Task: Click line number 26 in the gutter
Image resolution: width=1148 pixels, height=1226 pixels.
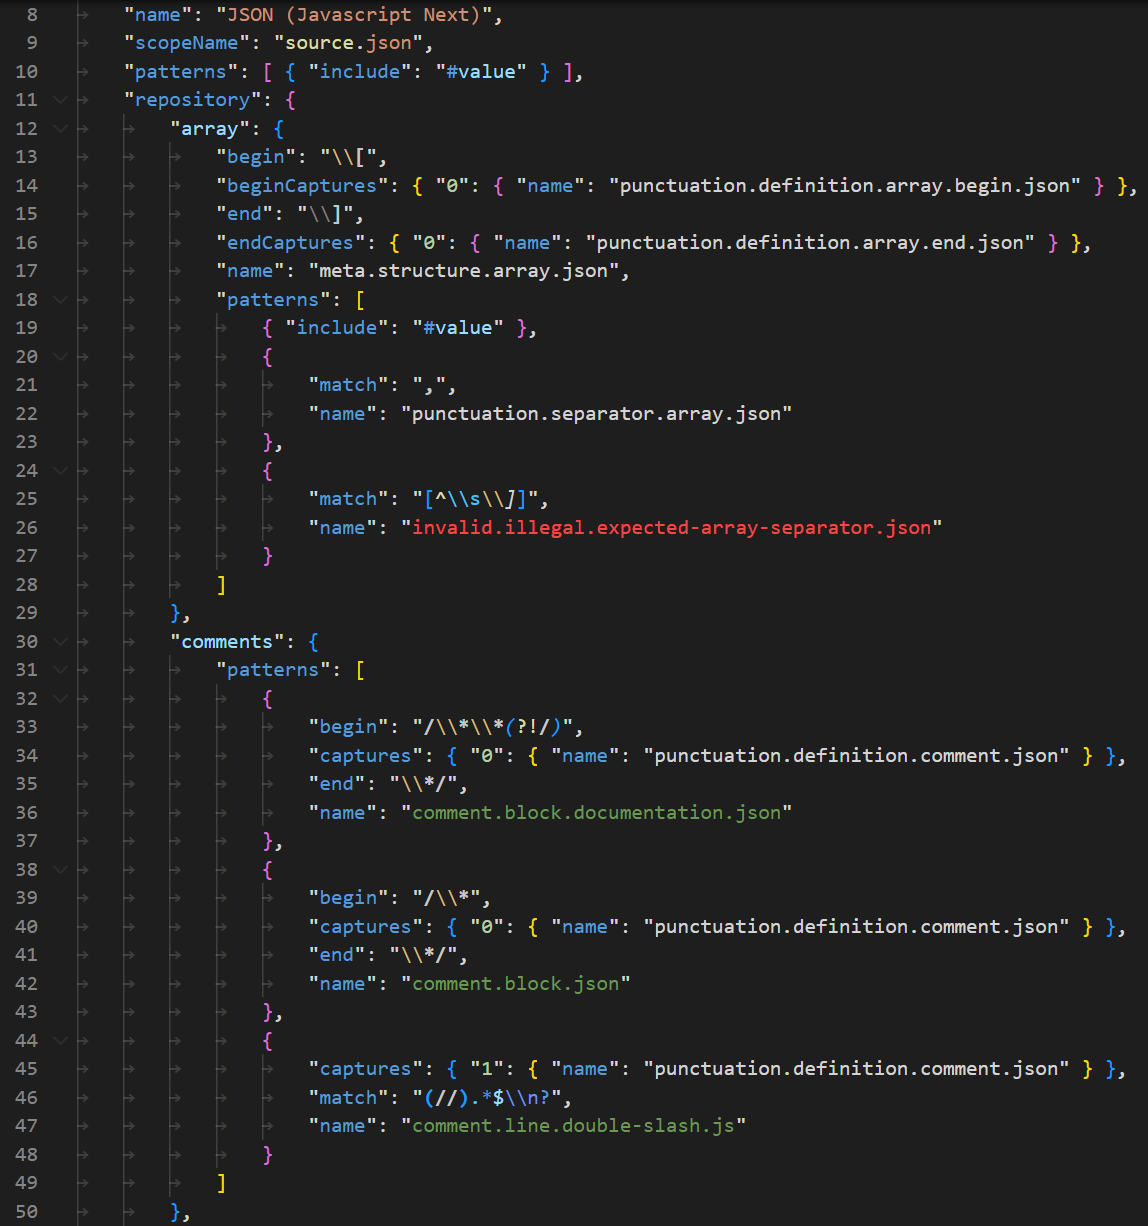Action: click(x=26, y=527)
